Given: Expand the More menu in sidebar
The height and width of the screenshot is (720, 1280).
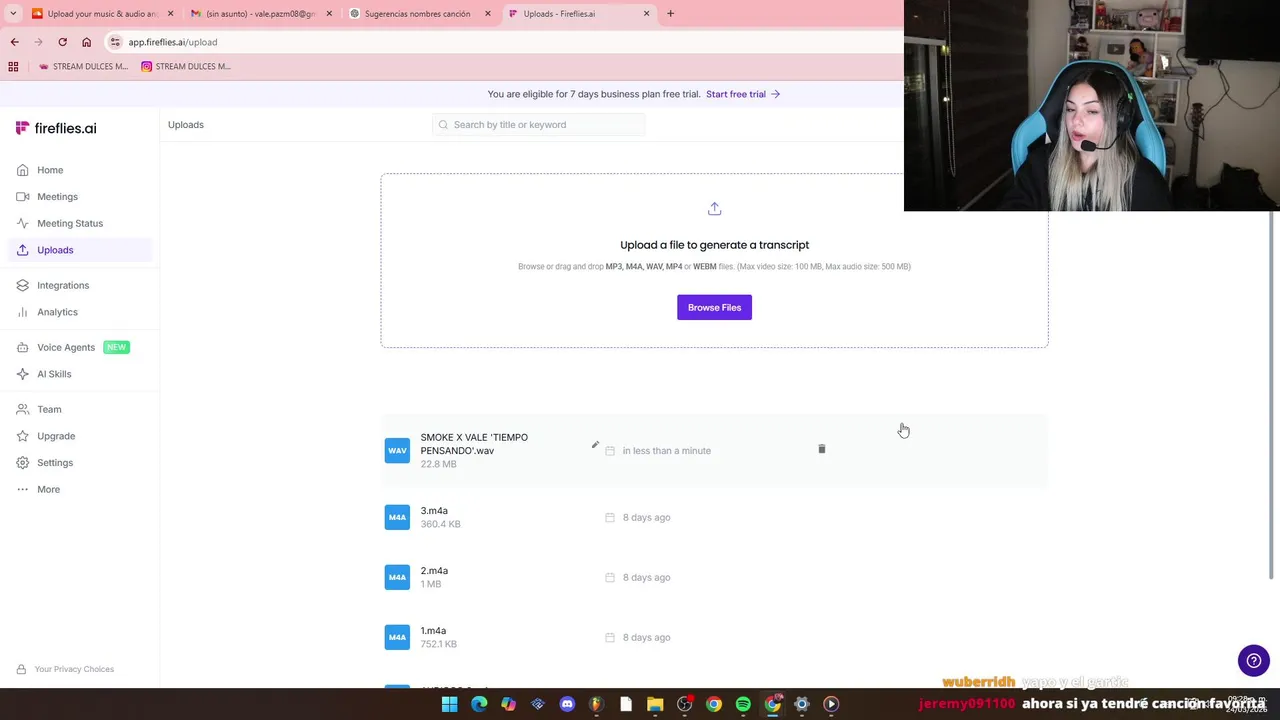Looking at the screenshot, I should [x=80, y=489].
